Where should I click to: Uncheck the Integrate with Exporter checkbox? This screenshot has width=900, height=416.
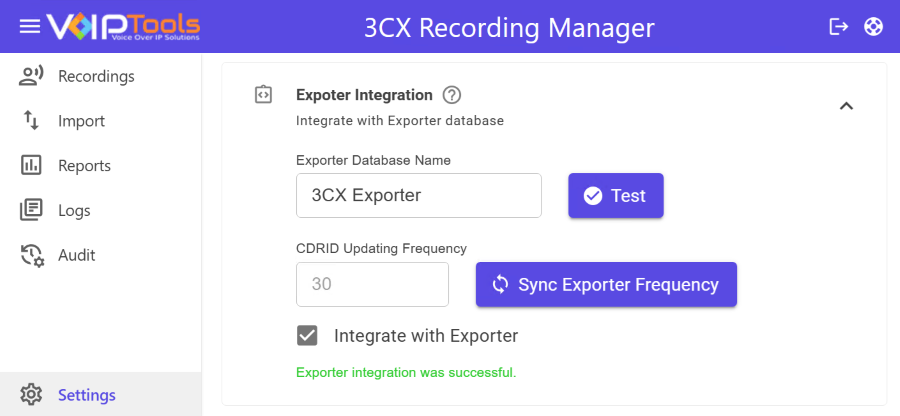[308, 336]
